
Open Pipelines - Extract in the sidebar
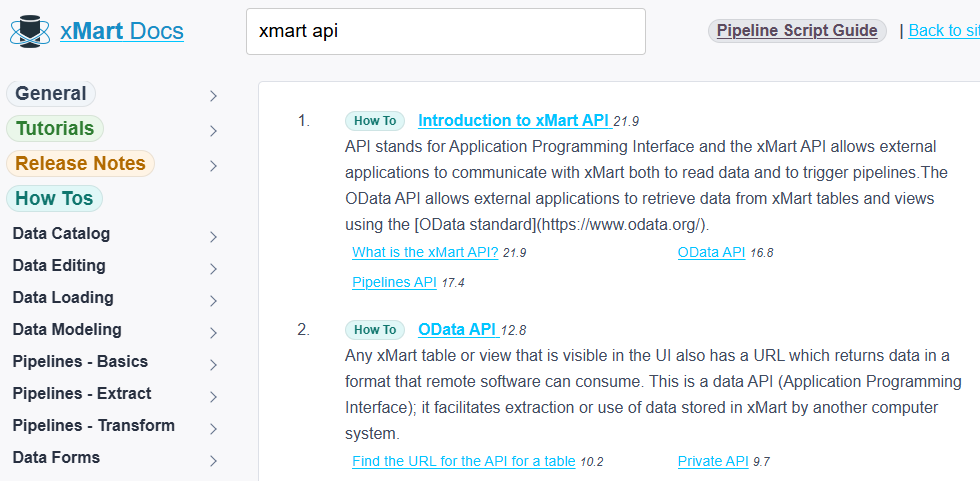click(x=82, y=394)
